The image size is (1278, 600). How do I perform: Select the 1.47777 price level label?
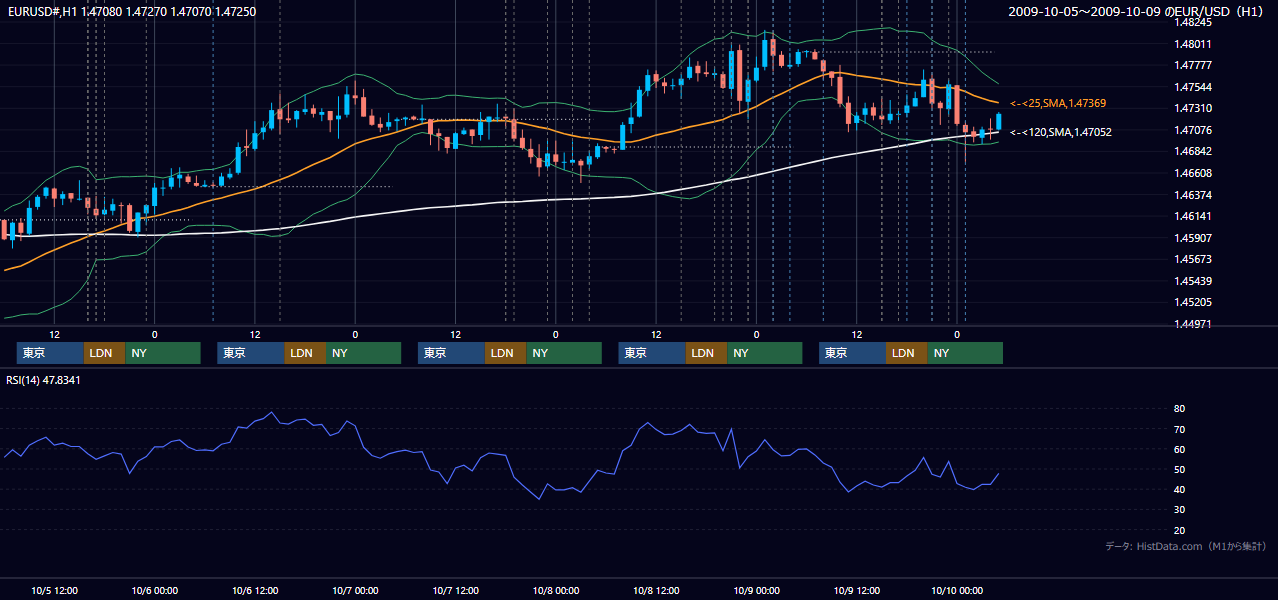[x=1193, y=65]
